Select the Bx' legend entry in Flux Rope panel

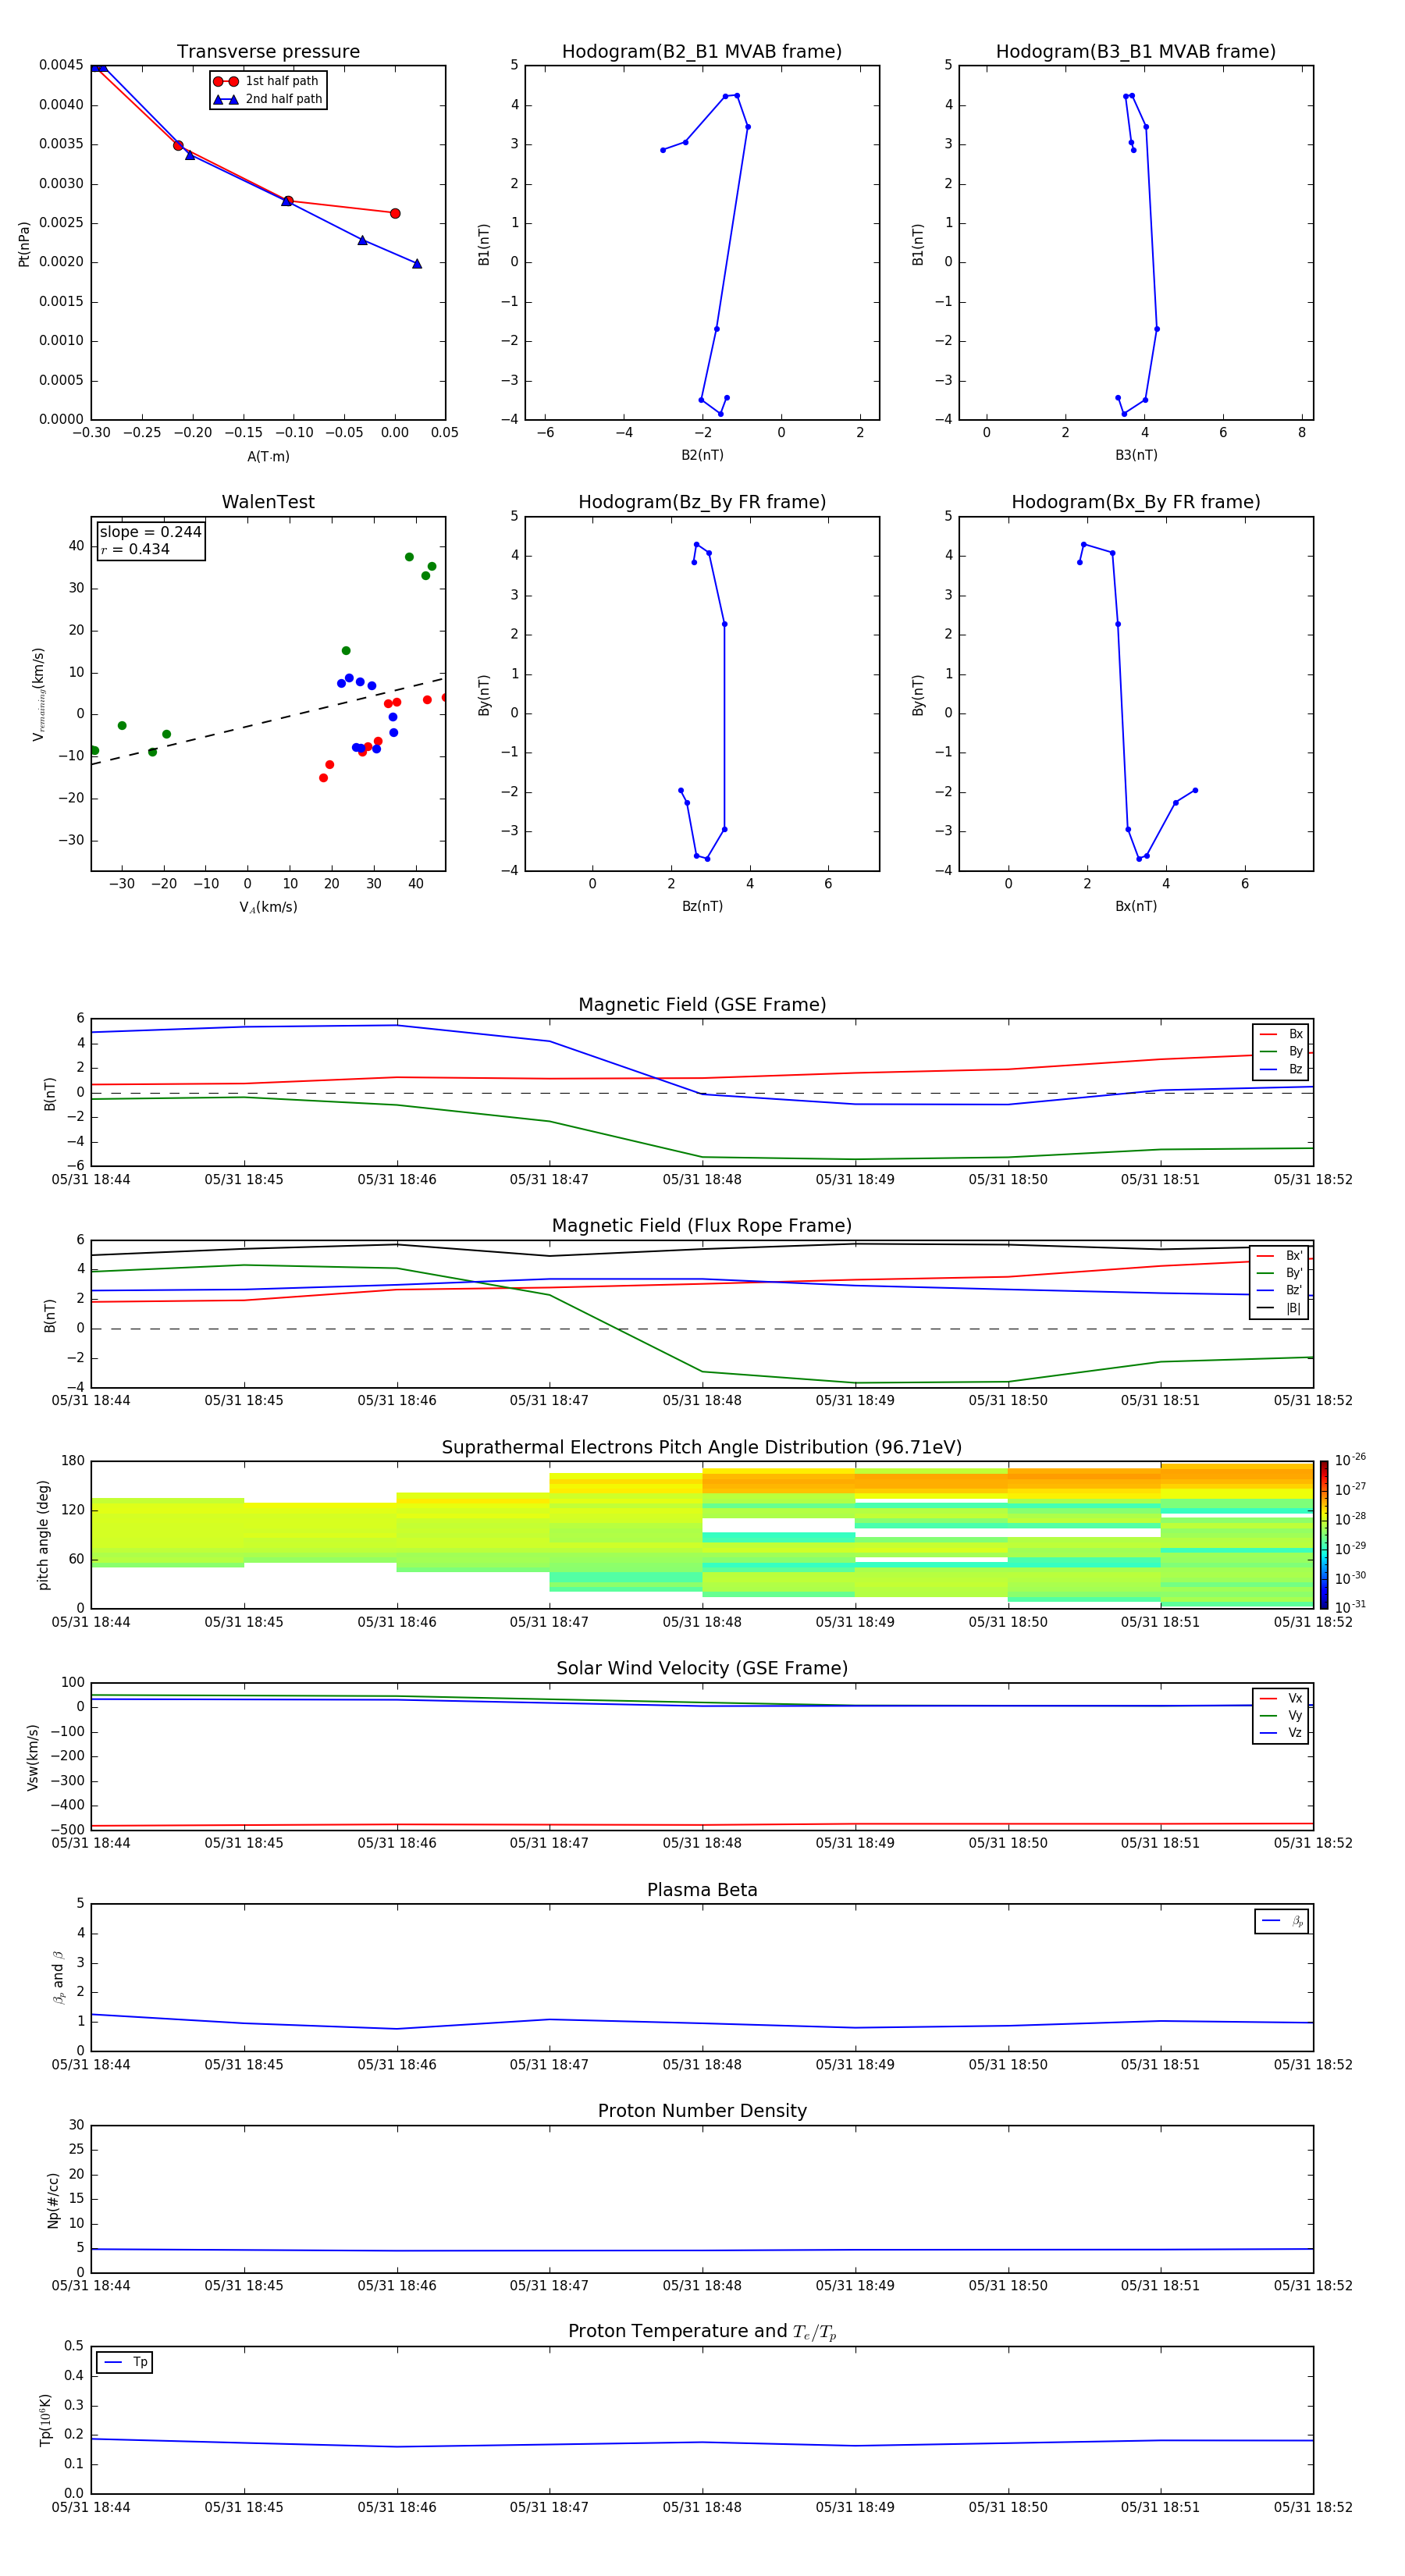tap(1279, 1256)
